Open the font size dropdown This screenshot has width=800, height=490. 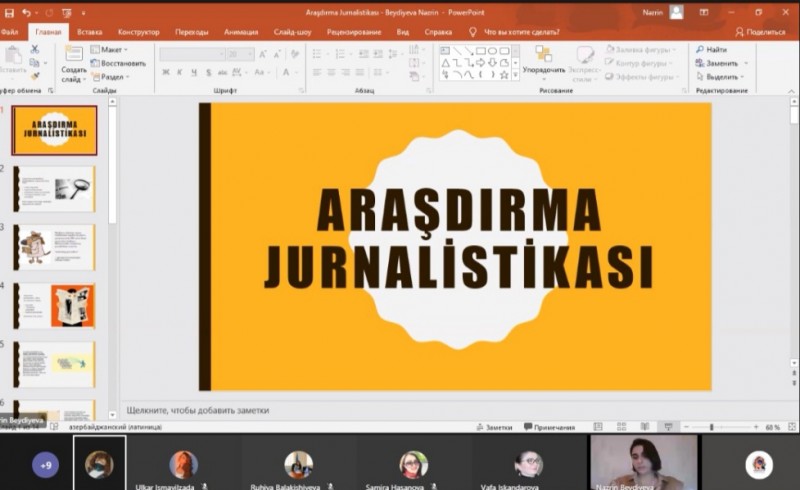click(x=250, y=54)
